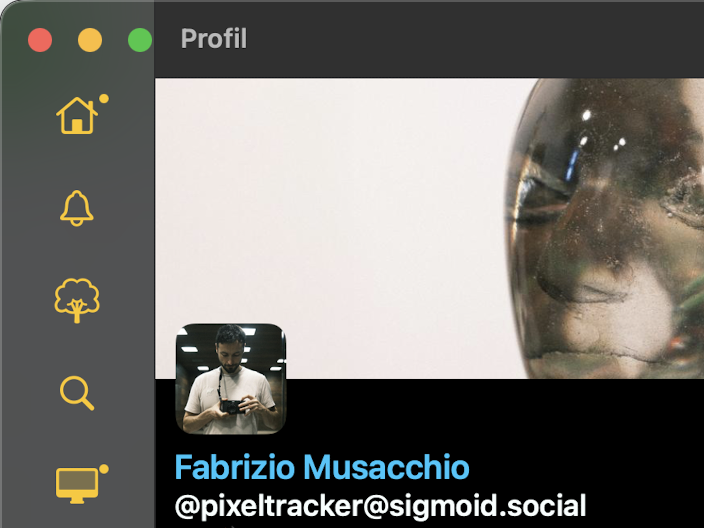This screenshot has height=528, width=704.
Task: Click the unread dot on monitor icon
Action: click(104, 469)
